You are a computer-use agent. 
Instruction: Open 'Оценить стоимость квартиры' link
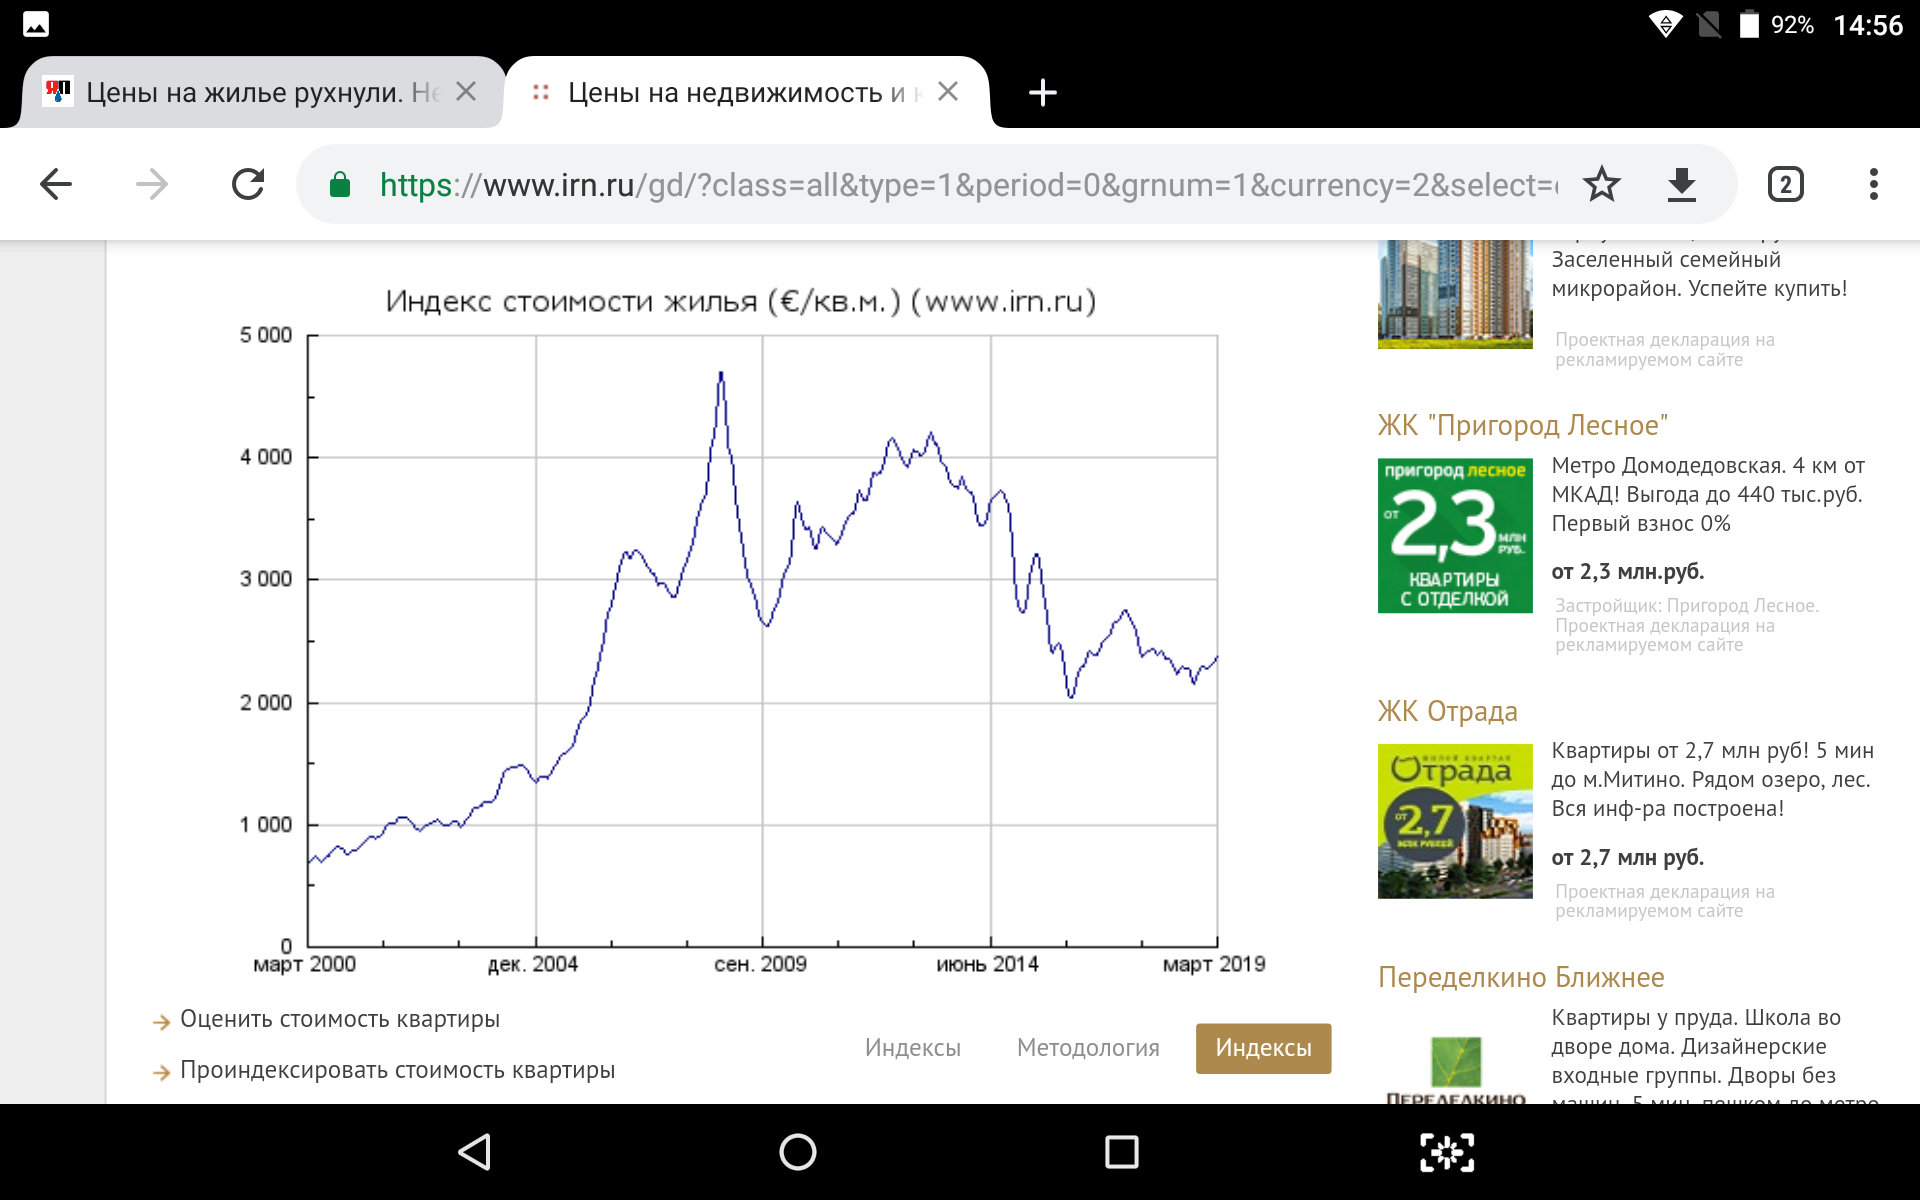[x=340, y=1019]
